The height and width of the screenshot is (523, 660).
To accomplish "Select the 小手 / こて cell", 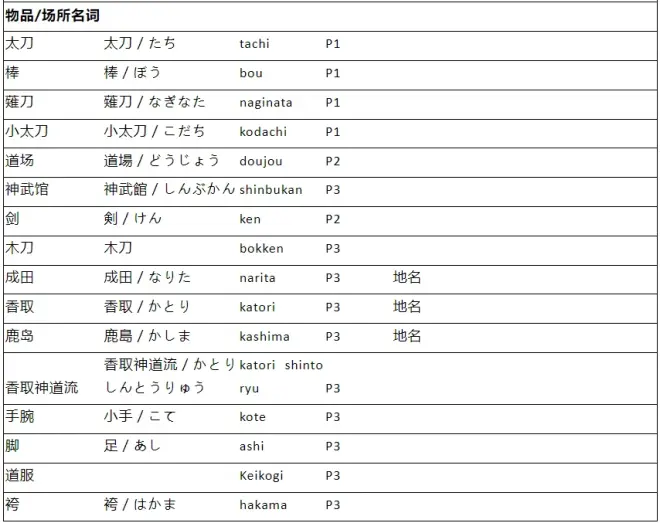I will pyautogui.click(x=140, y=417).
